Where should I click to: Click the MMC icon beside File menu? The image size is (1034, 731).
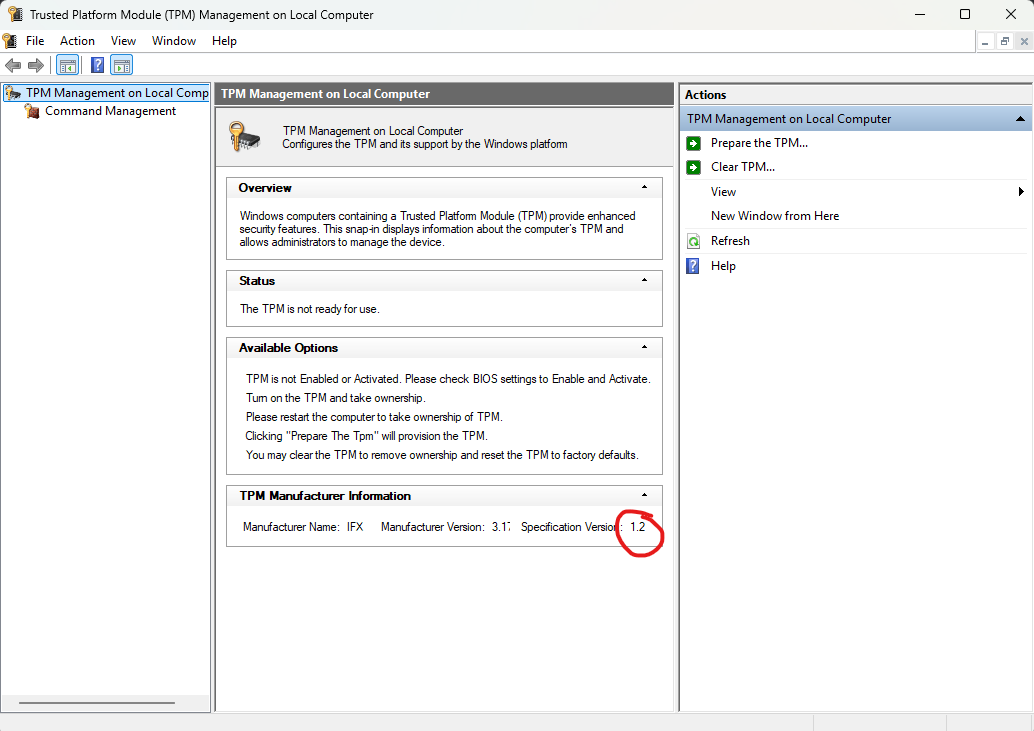[10, 41]
